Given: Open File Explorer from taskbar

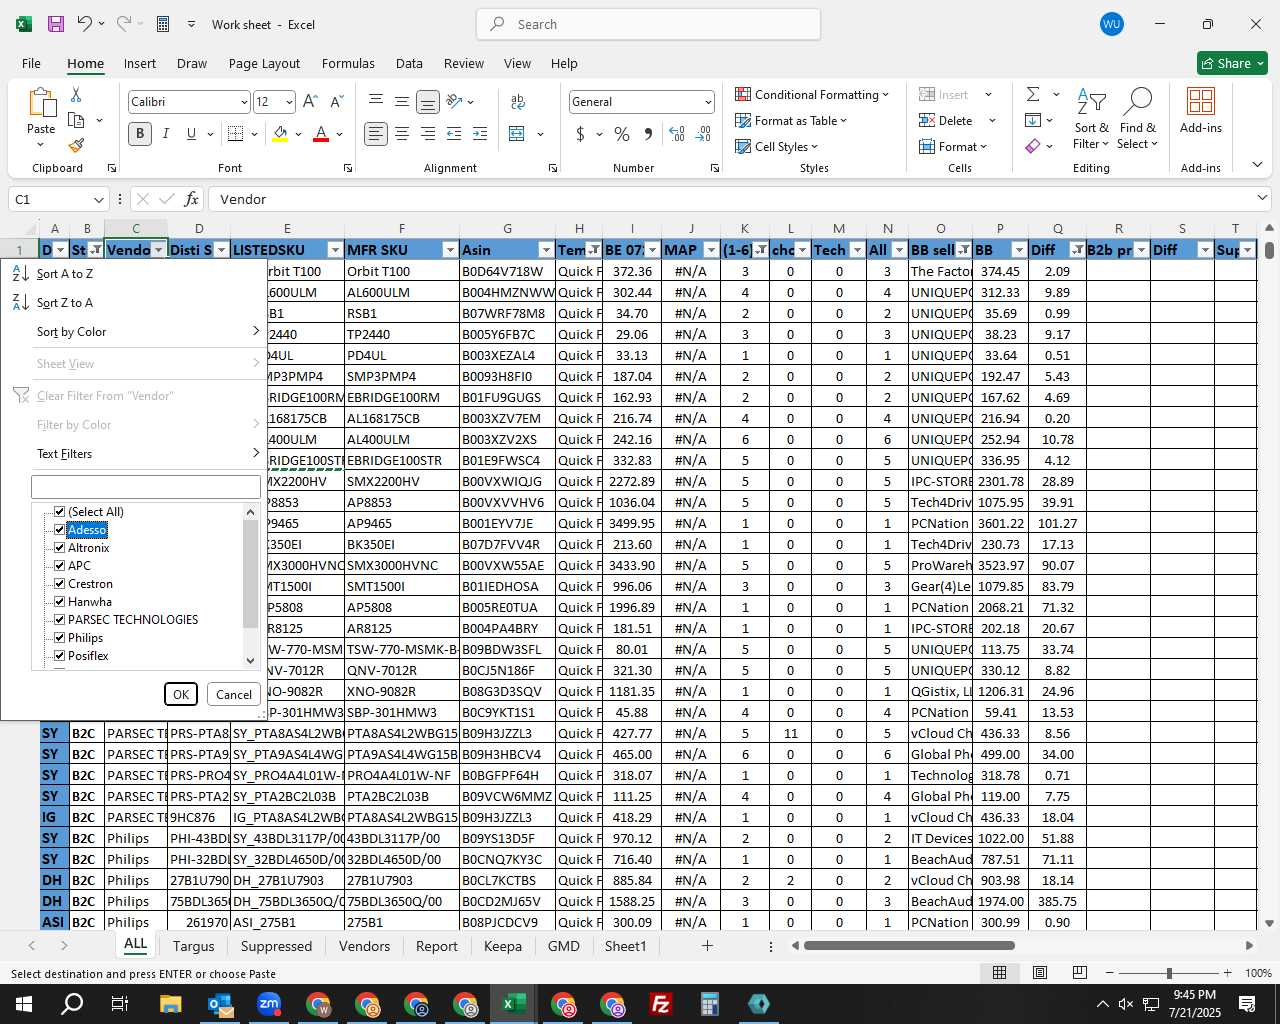Looking at the screenshot, I should coord(170,1004).
